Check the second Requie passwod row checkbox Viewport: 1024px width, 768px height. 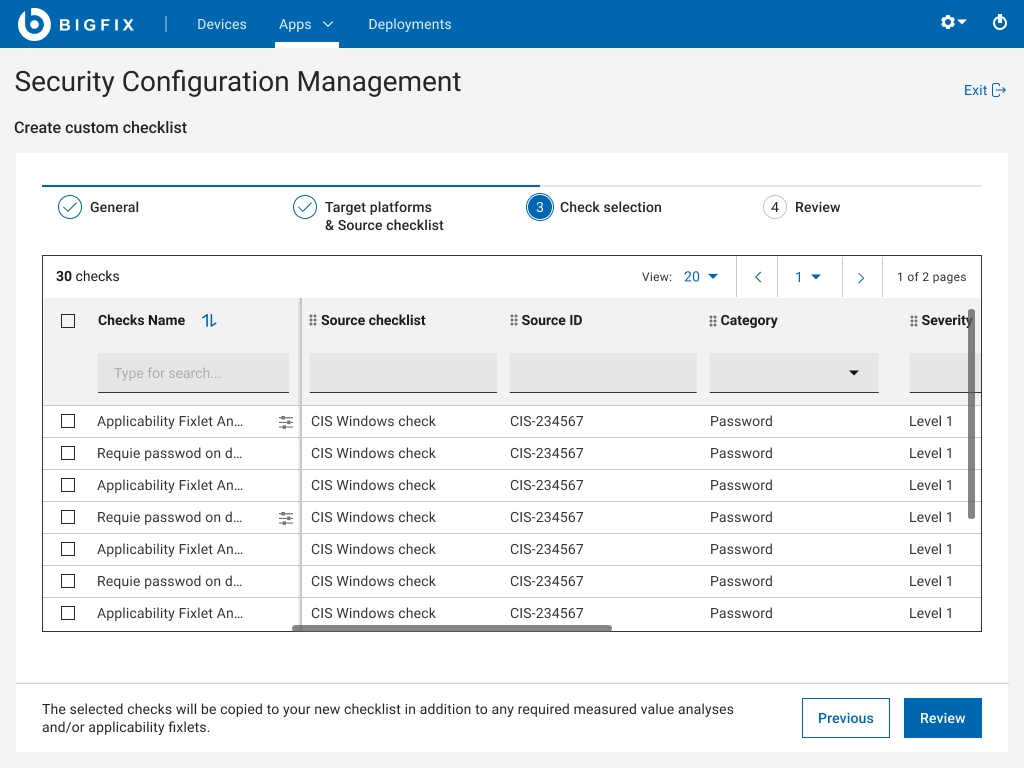(68, 517)
